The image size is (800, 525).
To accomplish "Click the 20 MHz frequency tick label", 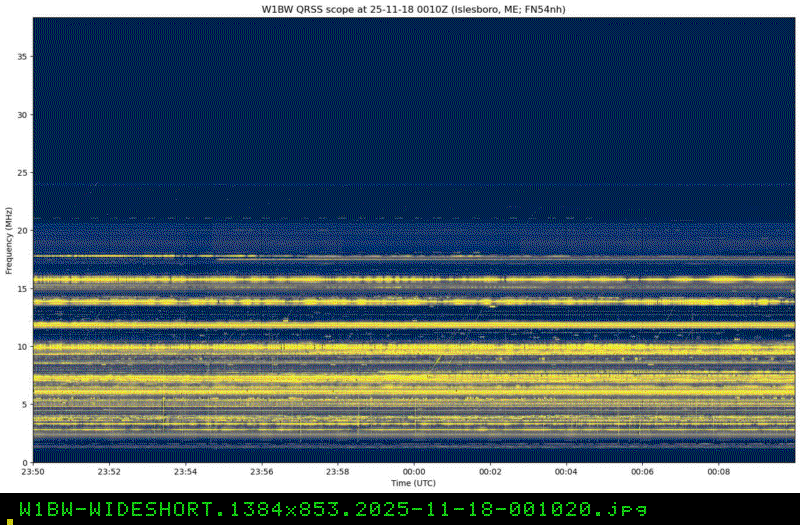I will pos(22,231).
